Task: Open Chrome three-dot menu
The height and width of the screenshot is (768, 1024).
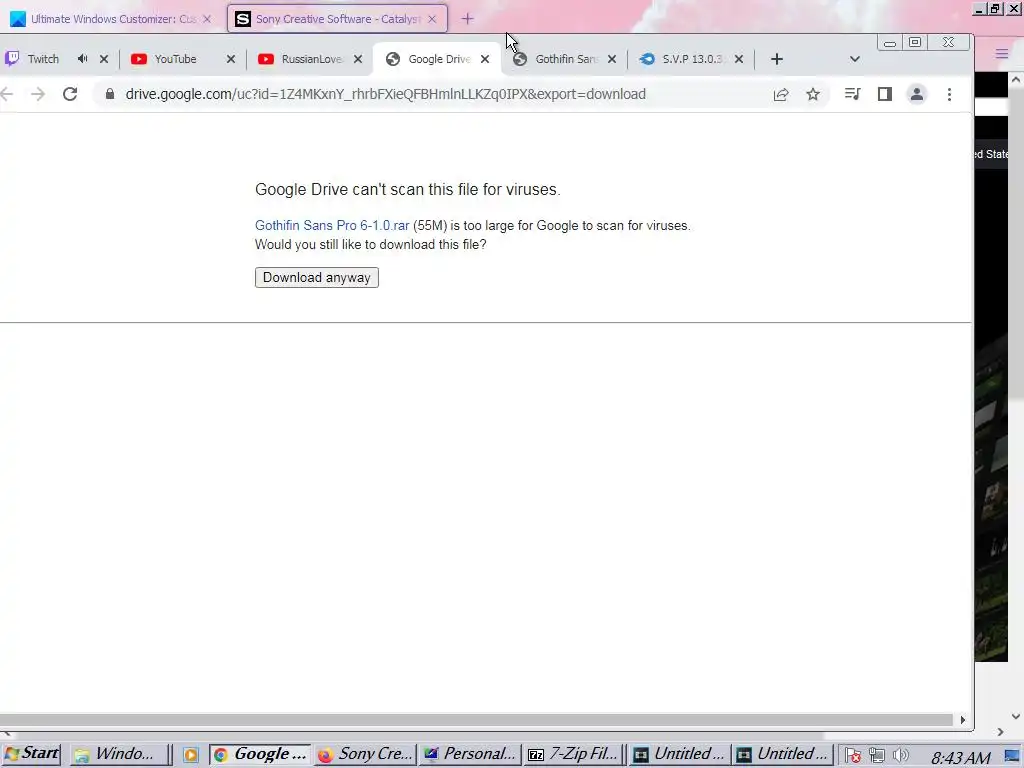Action: [950, 94]
